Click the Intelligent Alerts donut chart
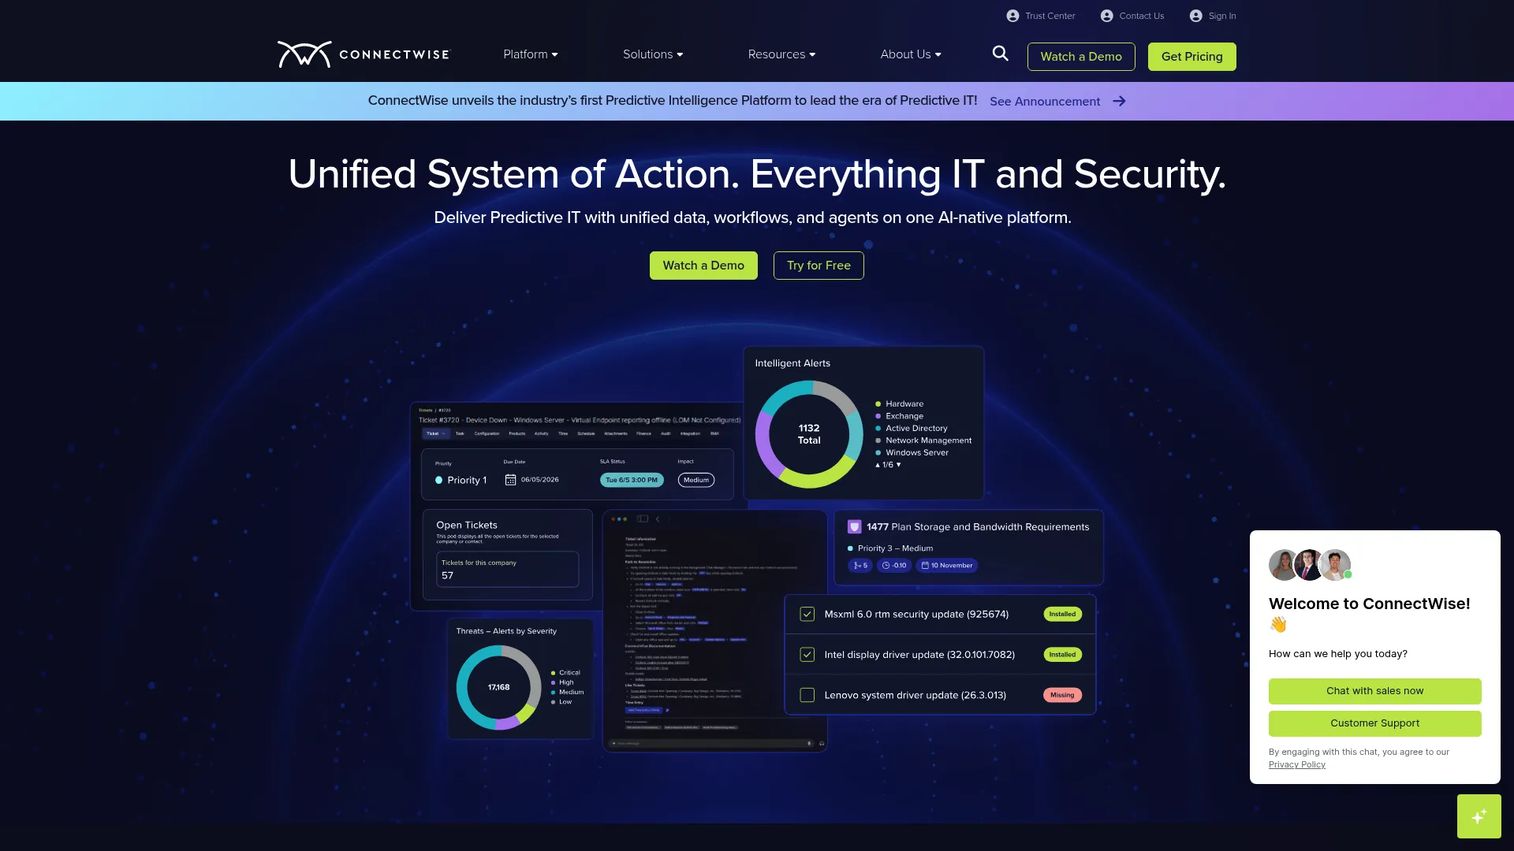The height and width of the screenshot is (851, 1514). tap(809, 435)
